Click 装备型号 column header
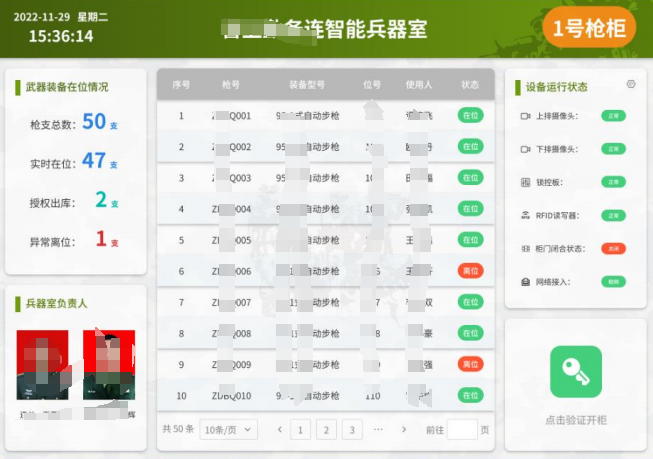This screenshot has width=653, height=459. pos(307,85)
